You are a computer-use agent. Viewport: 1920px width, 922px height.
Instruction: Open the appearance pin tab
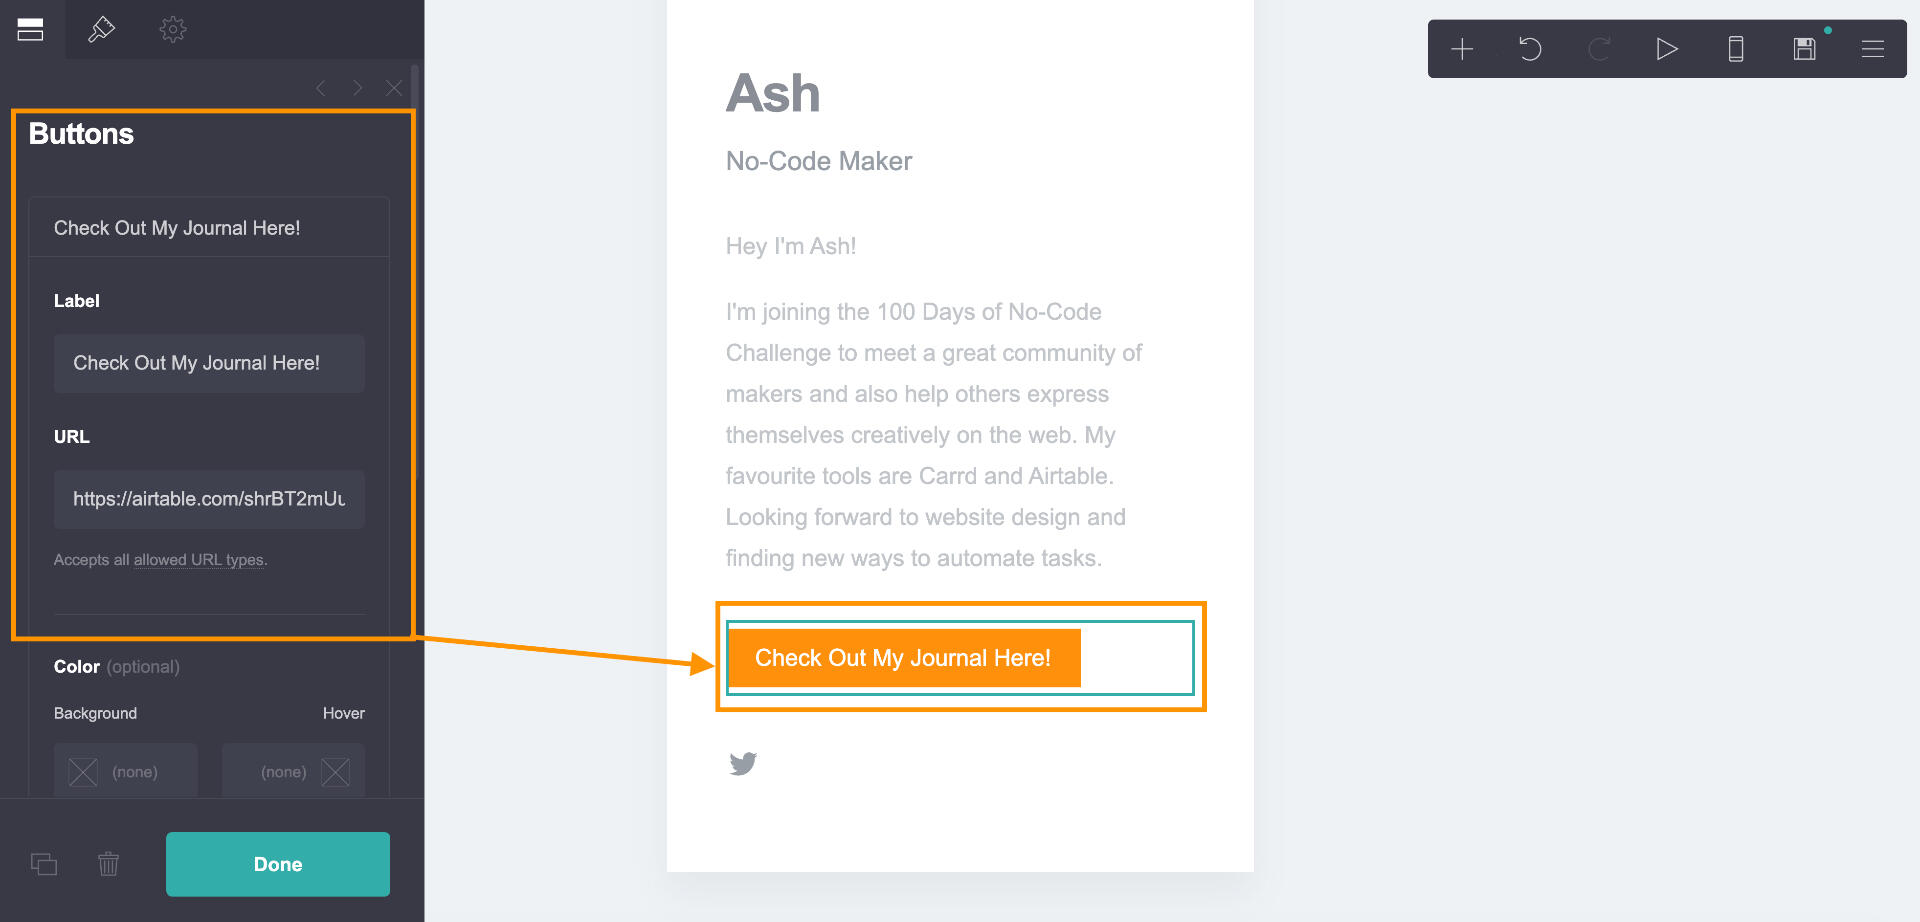tap(101, 29)
